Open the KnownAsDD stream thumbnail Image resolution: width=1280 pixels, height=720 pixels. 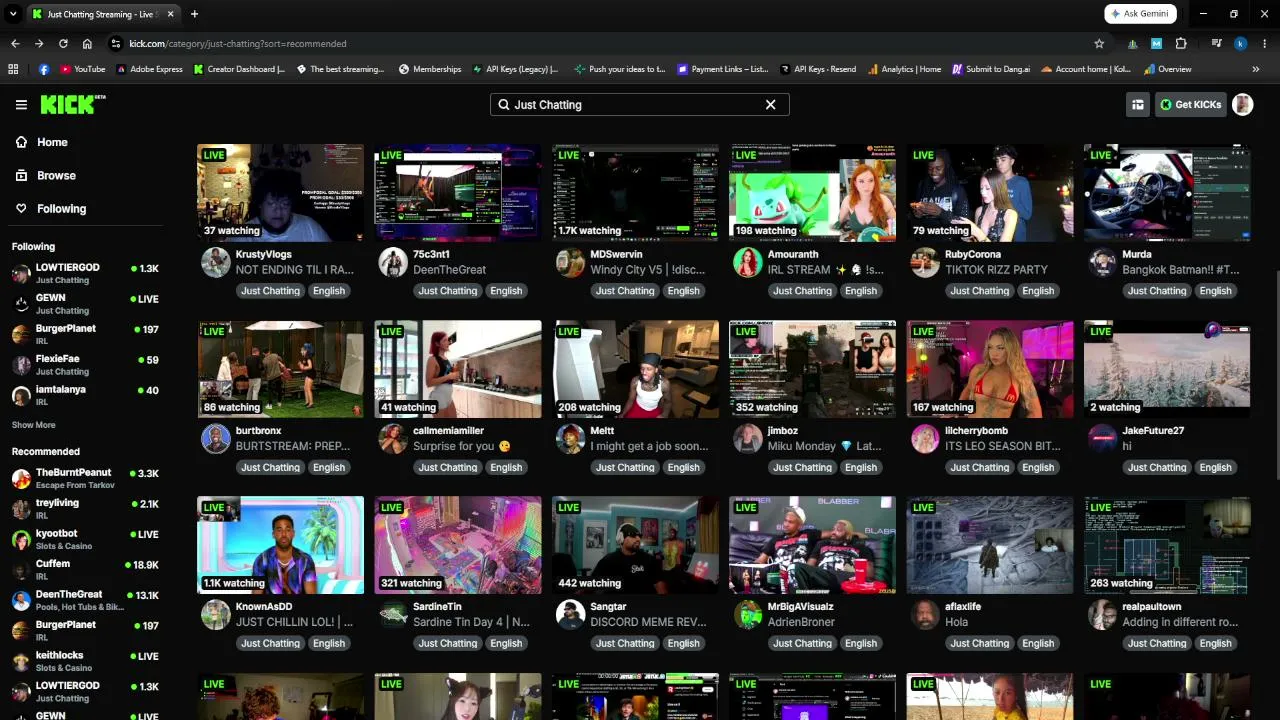[x=280, y=545]
